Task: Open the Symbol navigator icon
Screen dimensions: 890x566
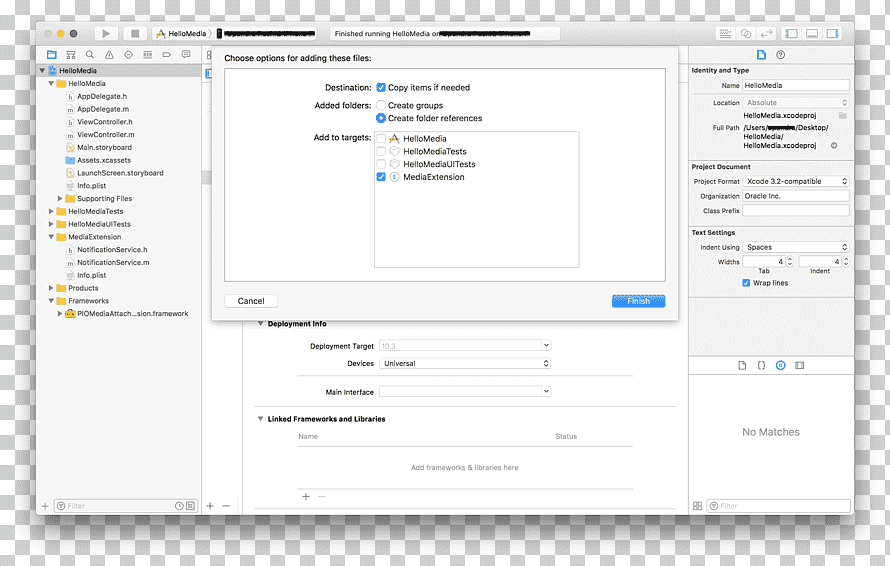Action: (71, 54)
